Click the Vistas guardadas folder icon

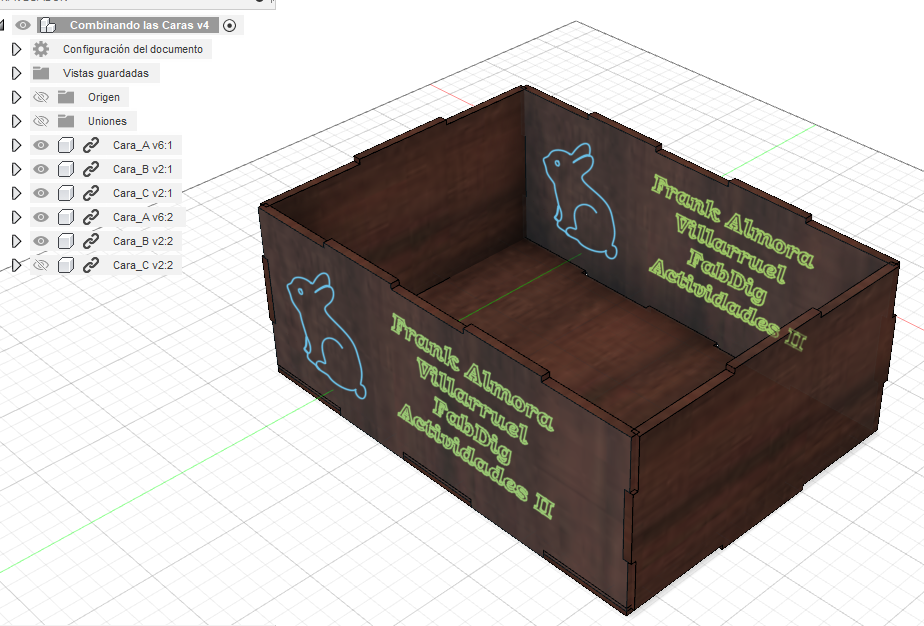click(x=41, y=73)
